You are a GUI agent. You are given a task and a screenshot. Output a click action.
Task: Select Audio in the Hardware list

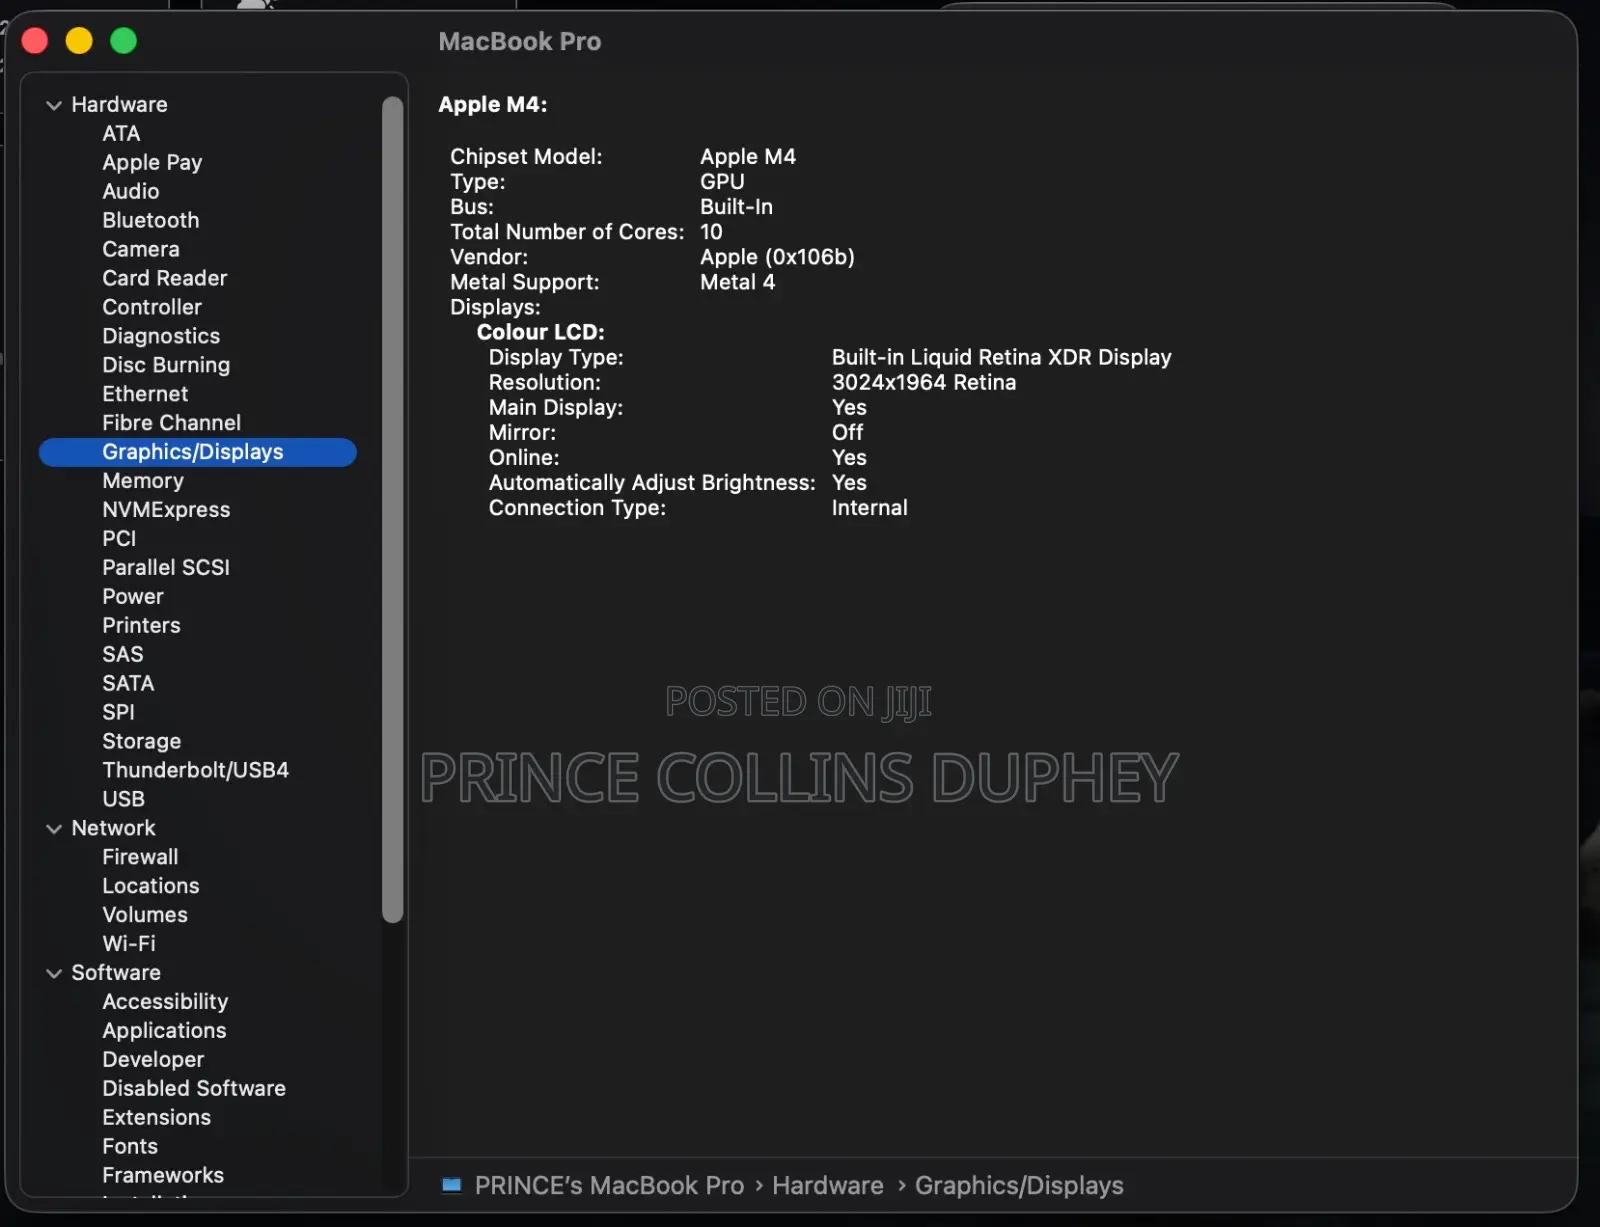(x=131, y=191)
